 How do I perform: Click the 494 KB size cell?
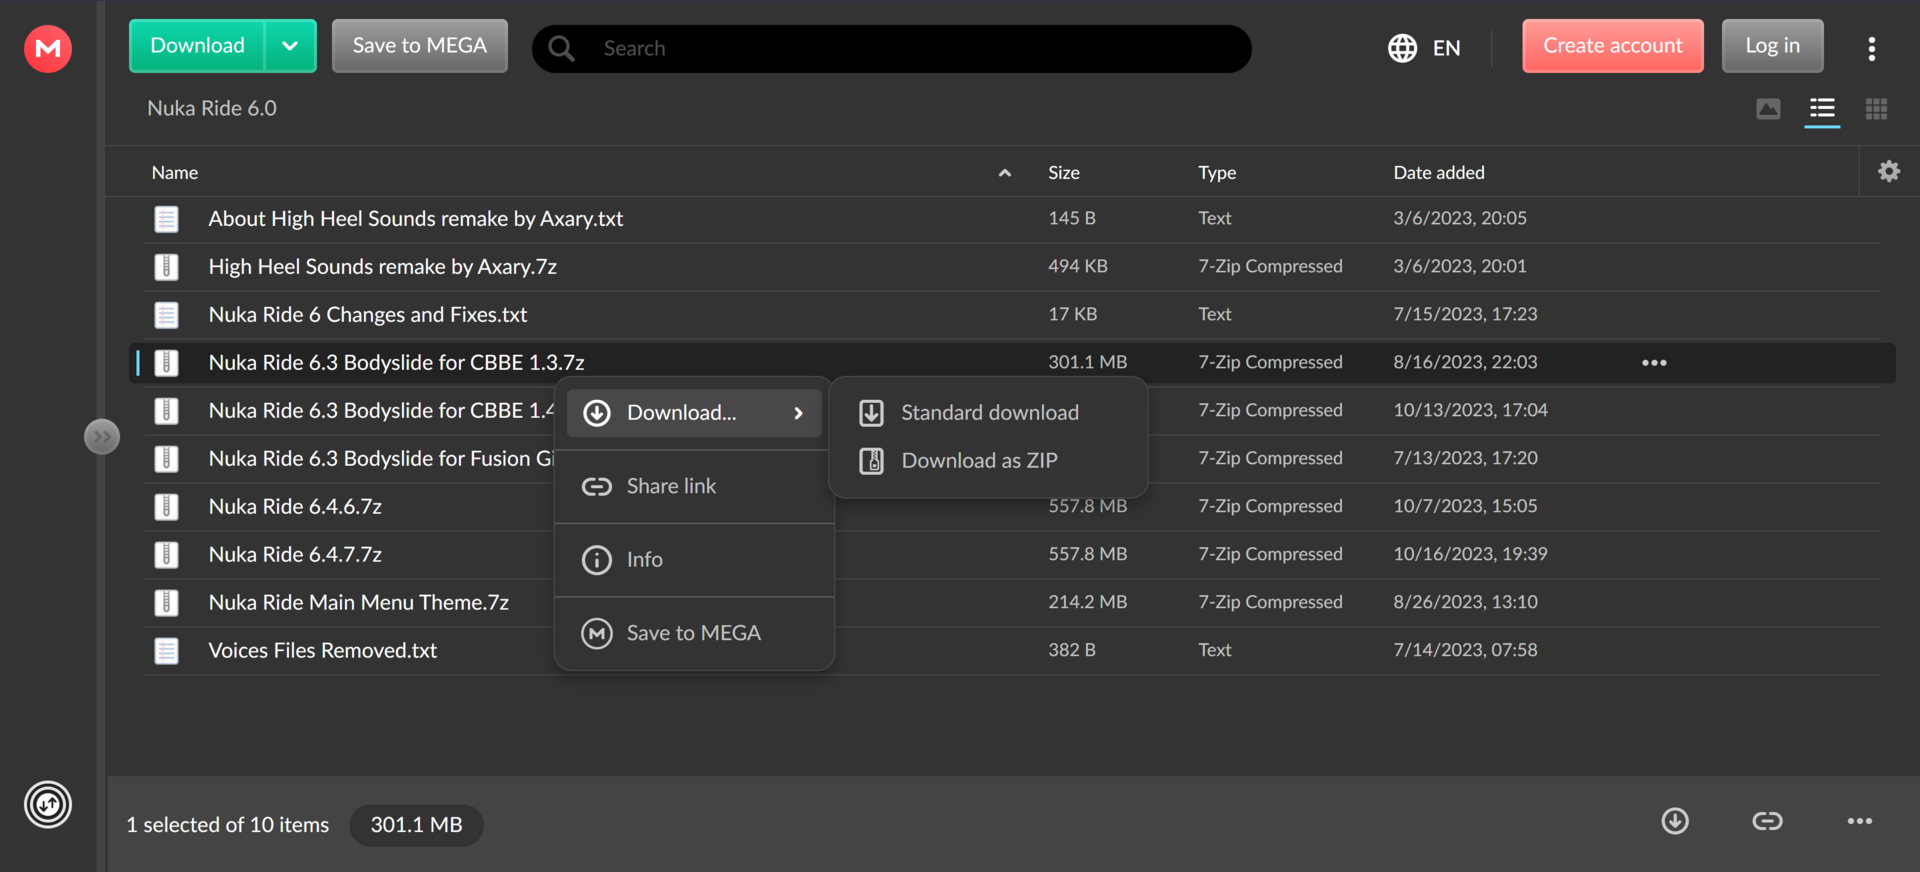1077,266
